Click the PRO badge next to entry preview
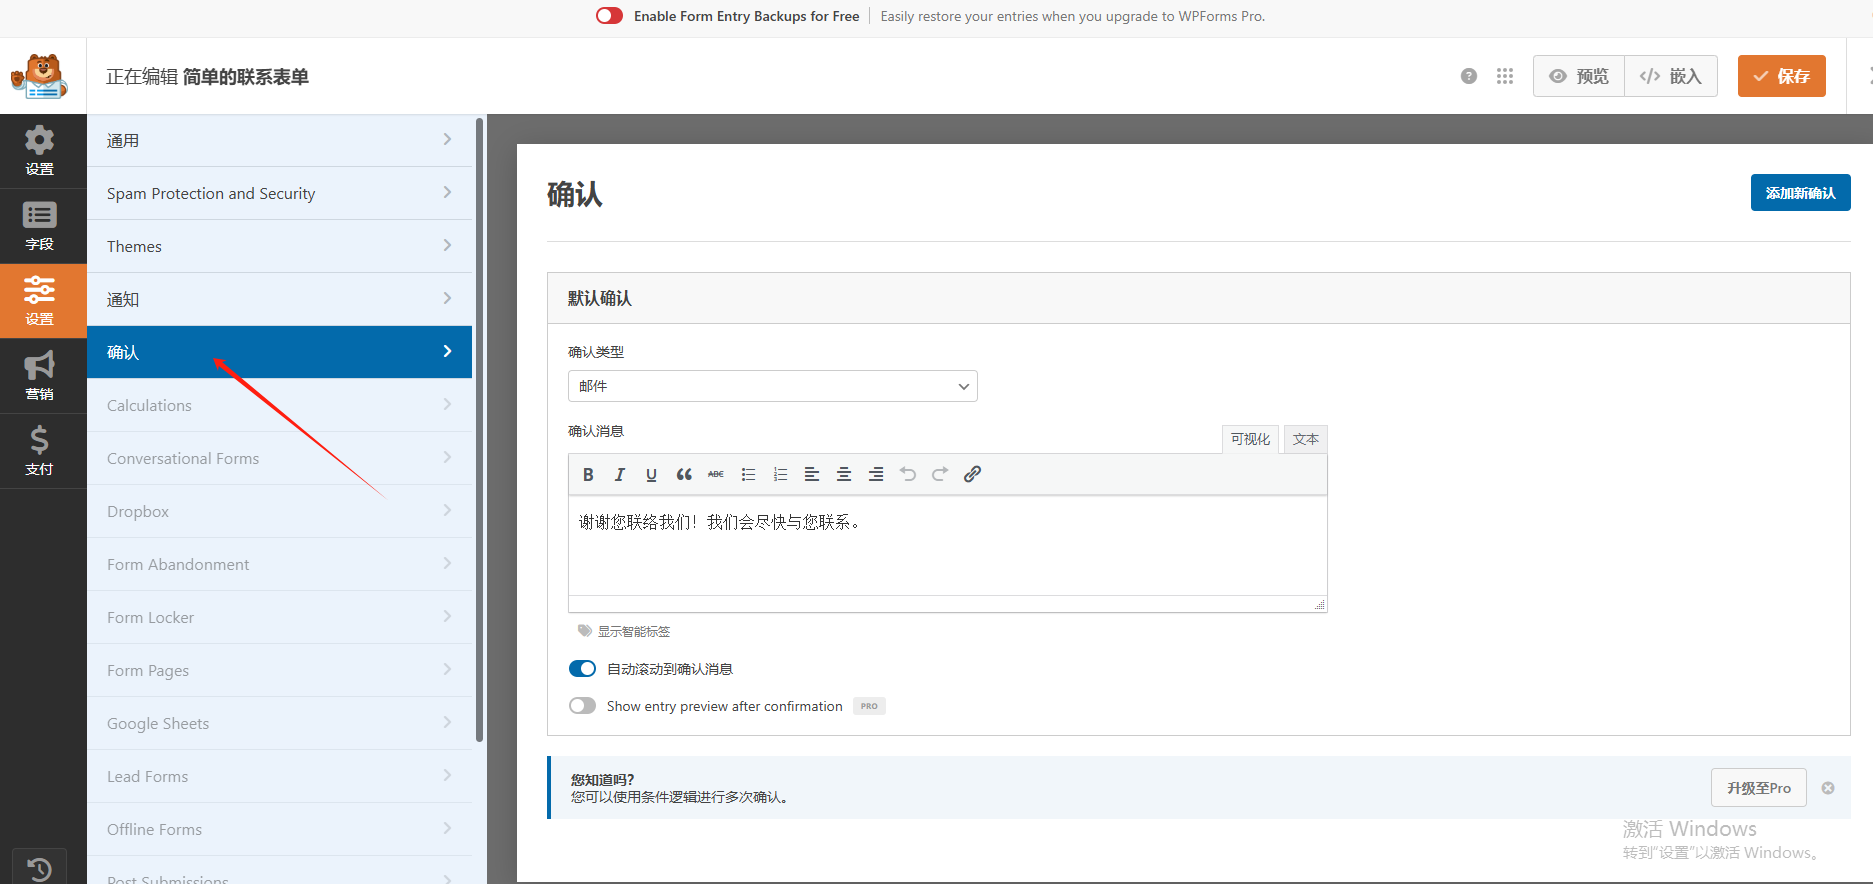This screenshot has height=884, width=1873. [x=869, y=706]
